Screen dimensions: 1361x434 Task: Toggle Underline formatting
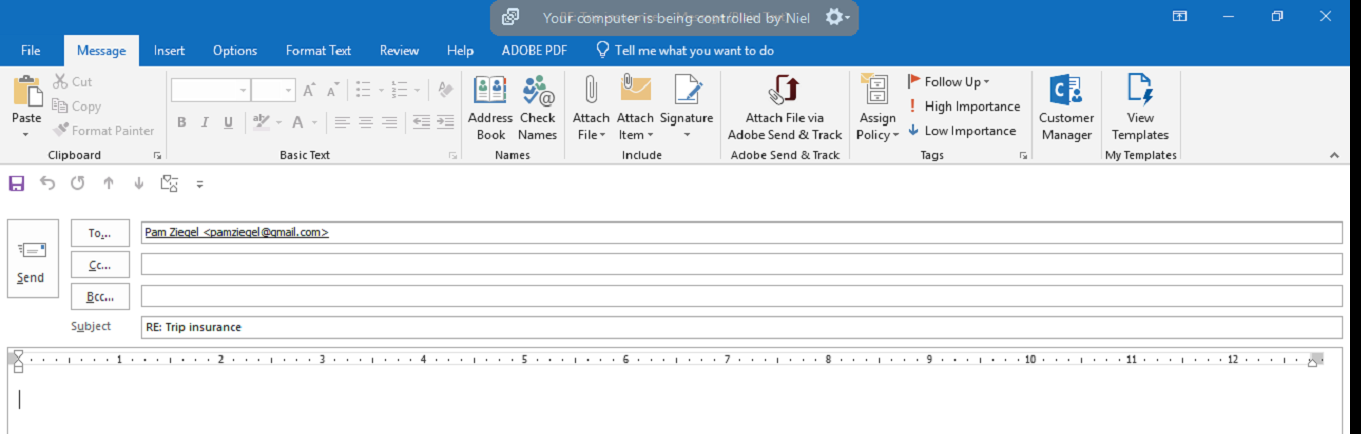click(x=229, y=122)
